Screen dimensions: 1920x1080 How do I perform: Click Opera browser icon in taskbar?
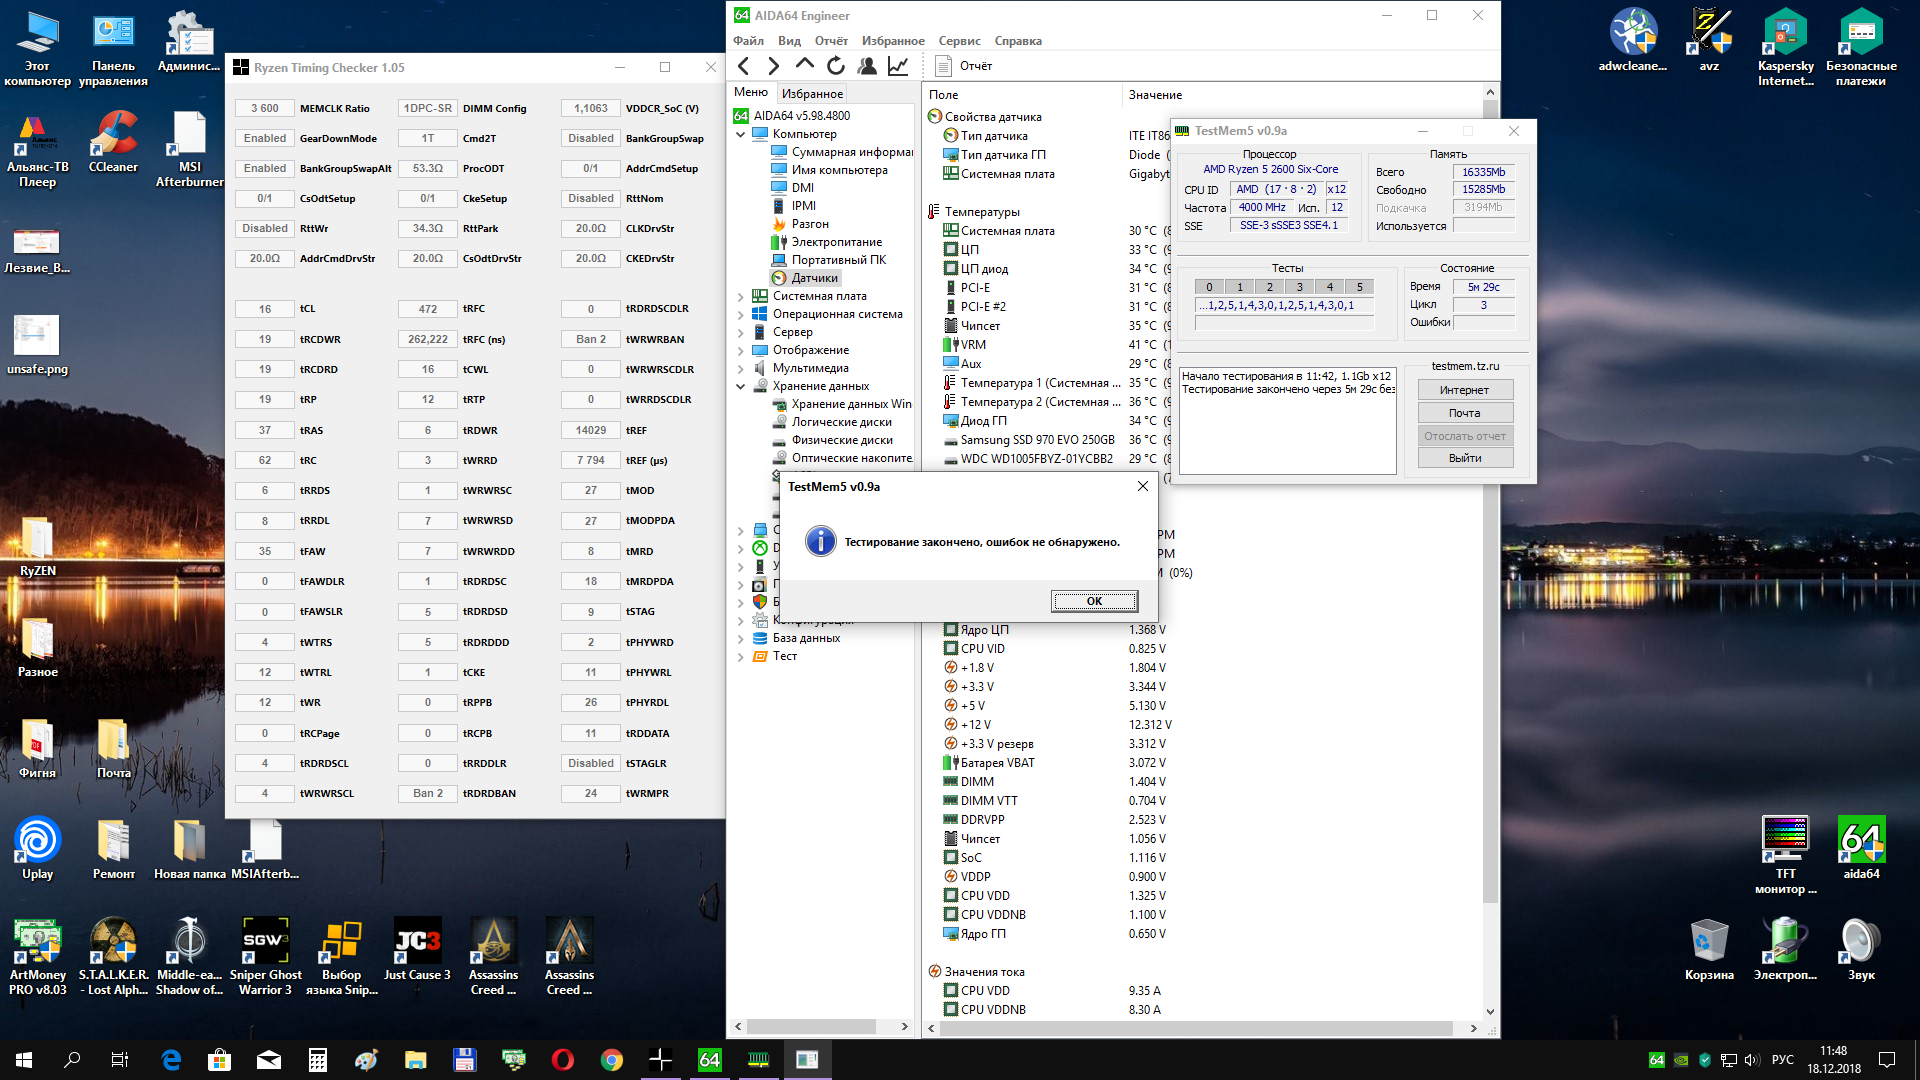(x=562, y=1059)
